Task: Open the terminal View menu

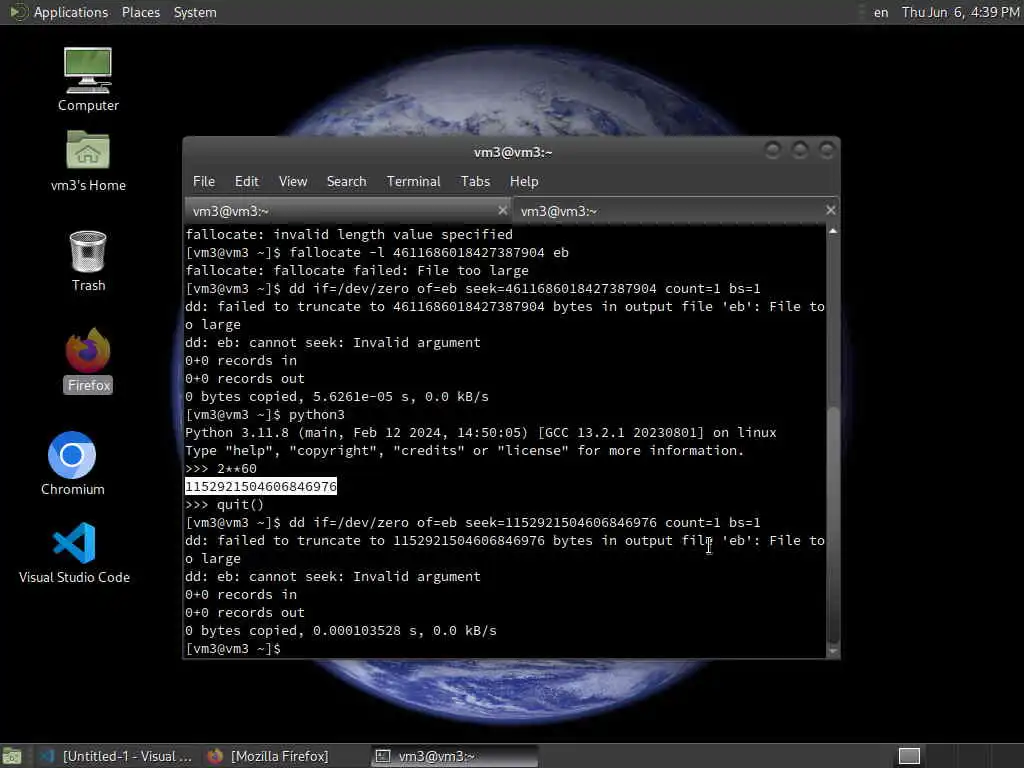Action: pyautogui.click(x=293, y=182)
